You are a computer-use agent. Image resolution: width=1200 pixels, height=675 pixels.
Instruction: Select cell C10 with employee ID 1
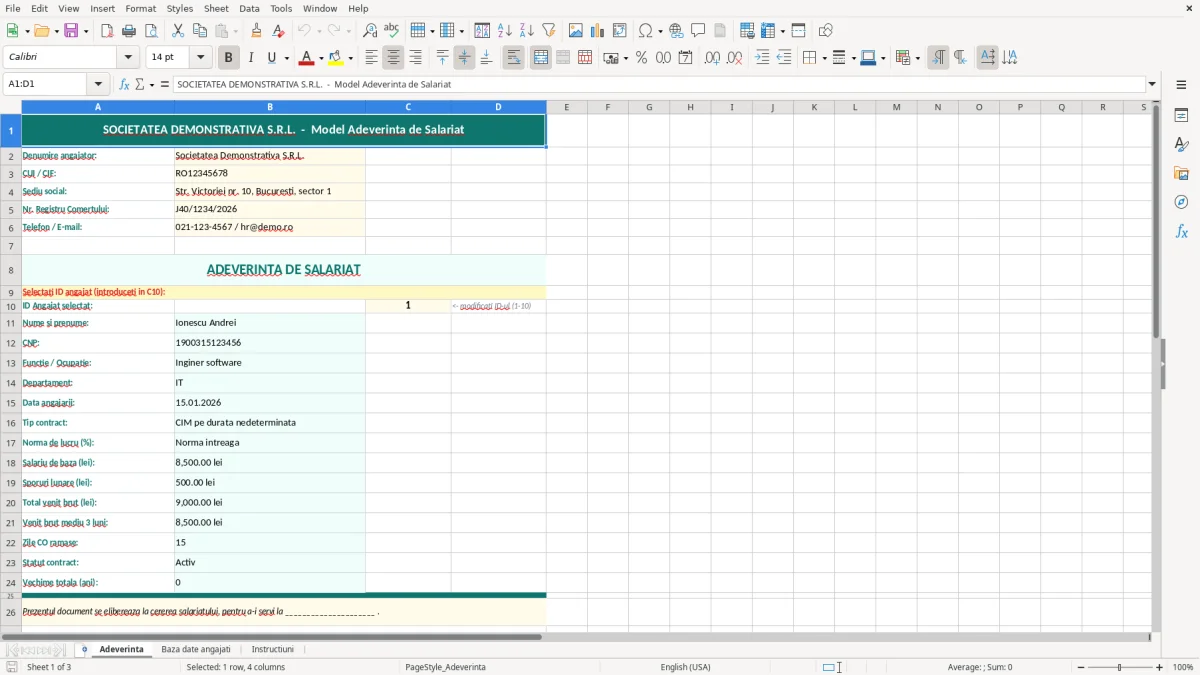coord(408,305)
